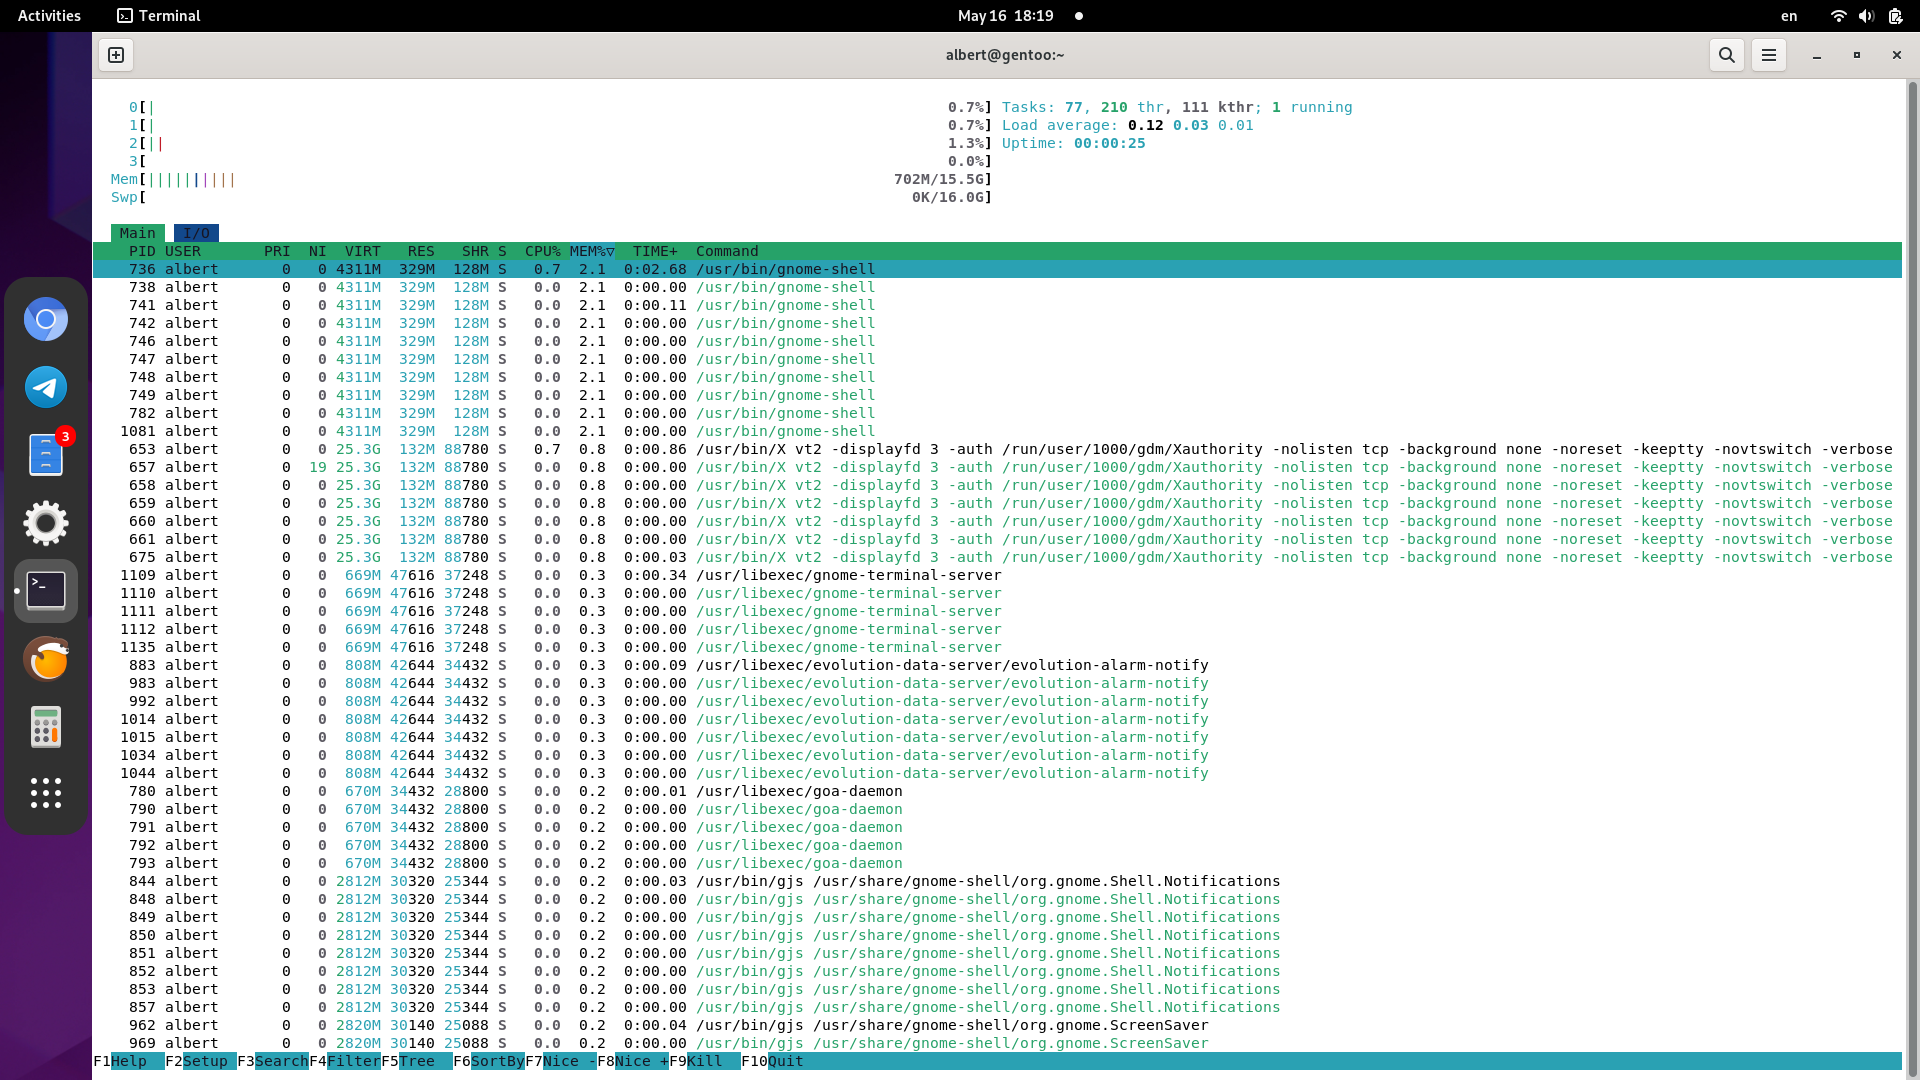This screenshot has width=1920, height=1080.
Task: Click the Load average values
Action: point(1190,125)
